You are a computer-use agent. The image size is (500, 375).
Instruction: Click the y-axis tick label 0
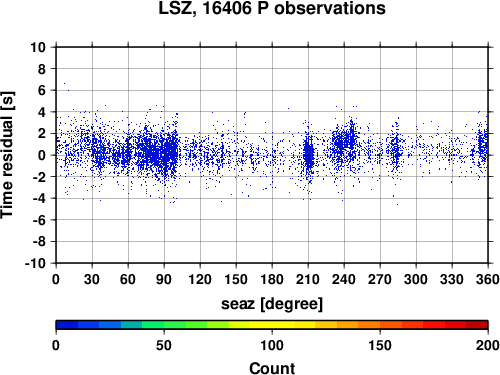click(x=42, y=155)
